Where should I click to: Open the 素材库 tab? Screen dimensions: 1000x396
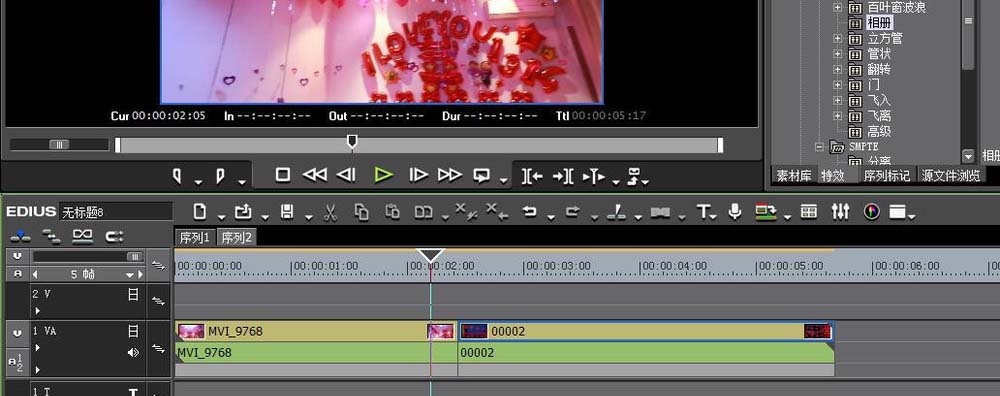point(793,175)
